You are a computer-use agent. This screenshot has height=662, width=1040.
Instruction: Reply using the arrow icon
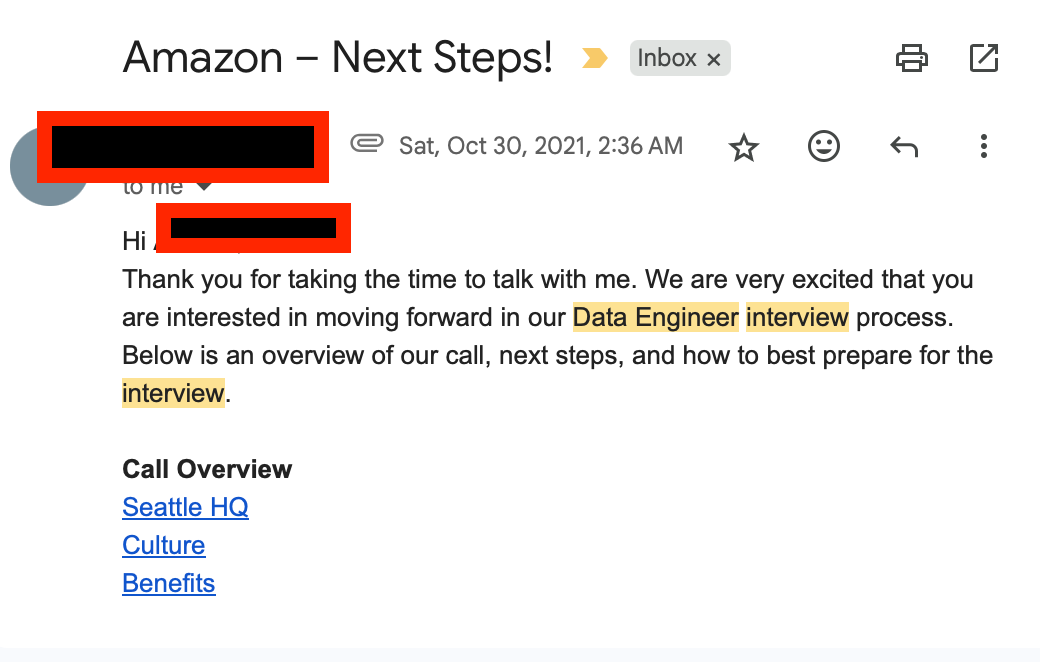pos(904,148)
